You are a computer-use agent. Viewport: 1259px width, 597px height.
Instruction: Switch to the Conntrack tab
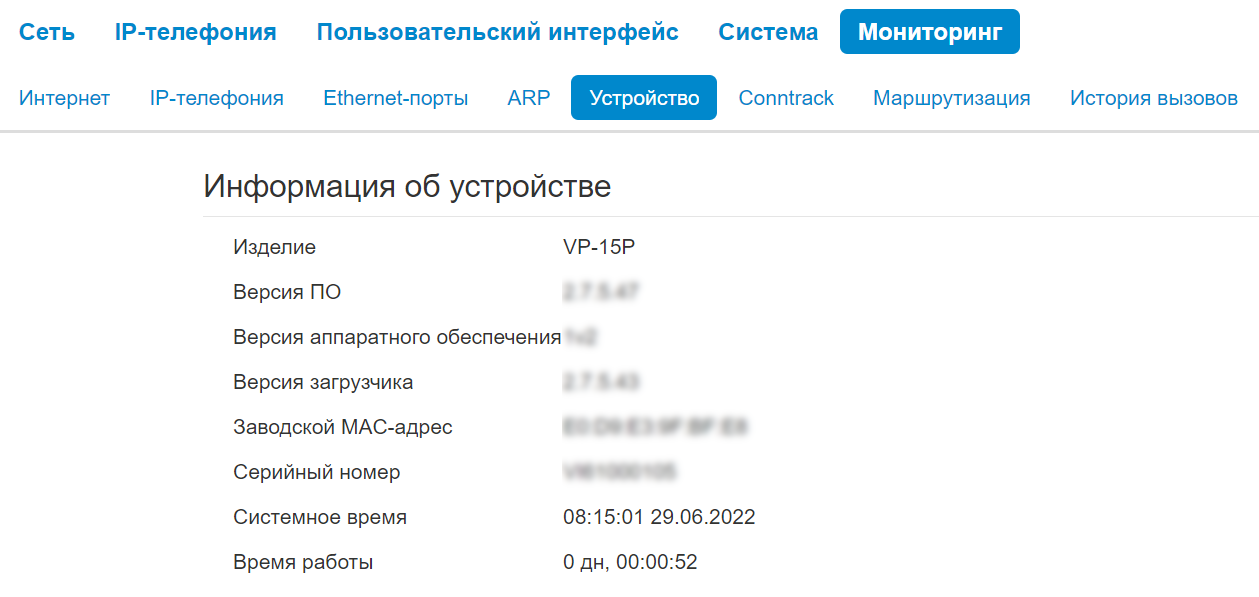point(786,98)
